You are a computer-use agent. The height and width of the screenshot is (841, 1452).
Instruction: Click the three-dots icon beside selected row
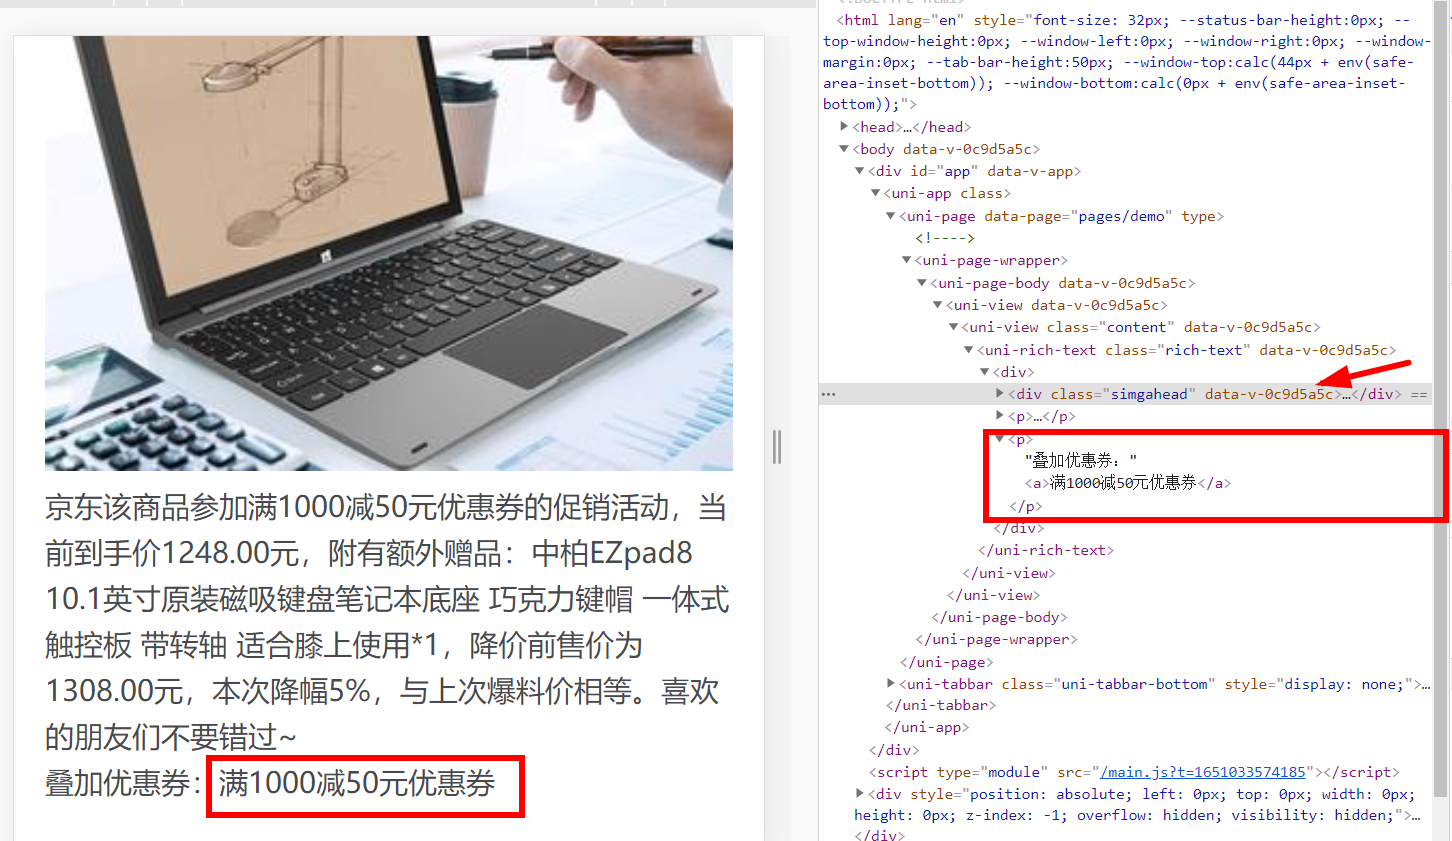(x=828, y=394)
